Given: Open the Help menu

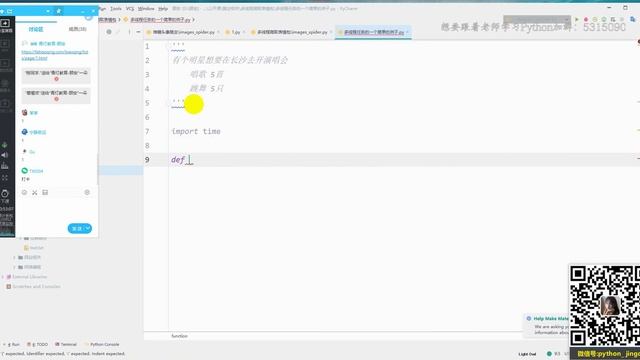Looking at the screenshot, I should click(x=163, y=9).
